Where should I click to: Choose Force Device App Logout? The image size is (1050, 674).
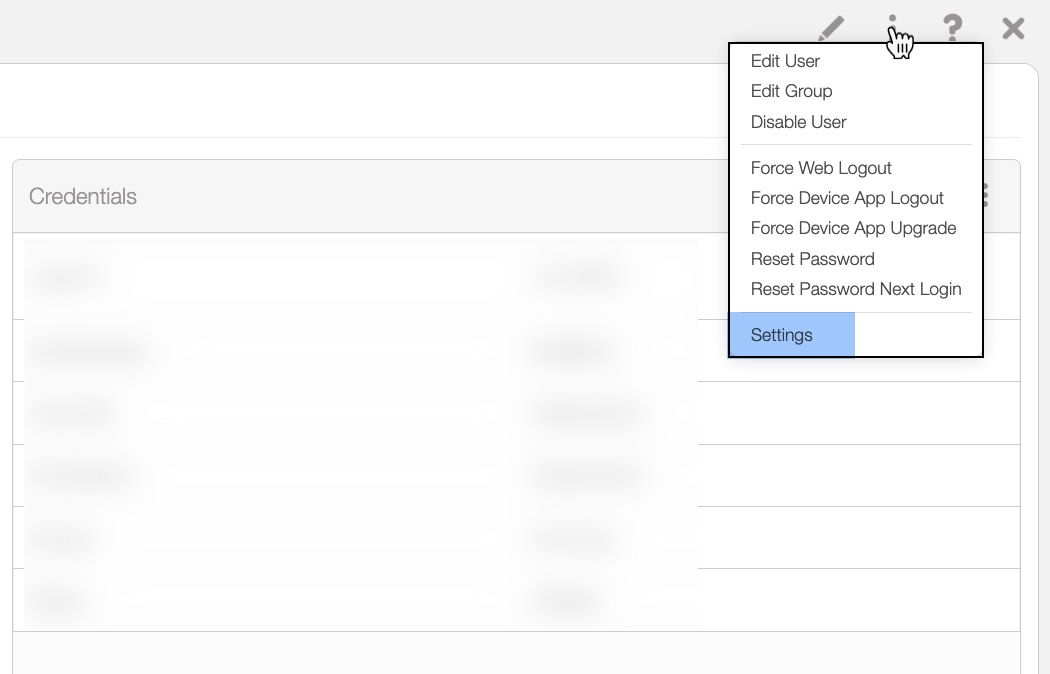click(847, 198)
